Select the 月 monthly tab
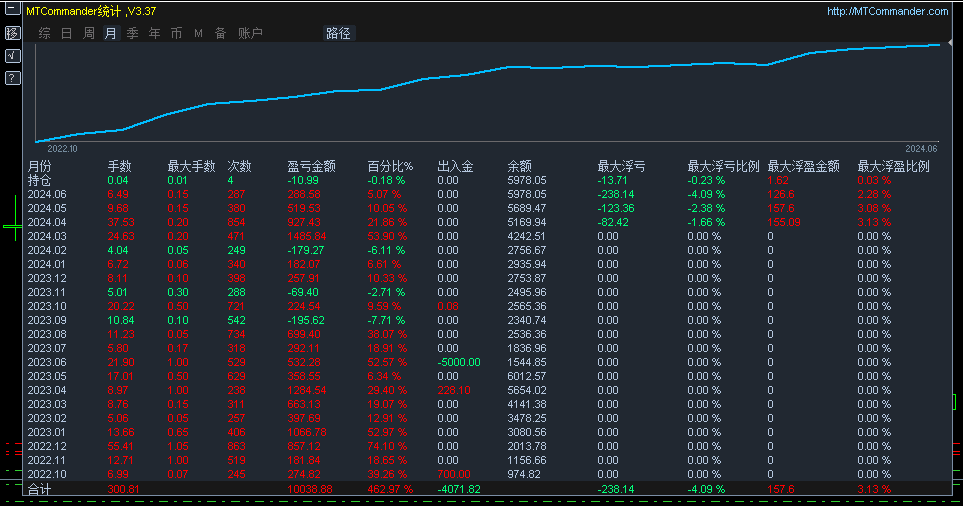The height and width of the screenshot is (506, 963). click(111, 33)
